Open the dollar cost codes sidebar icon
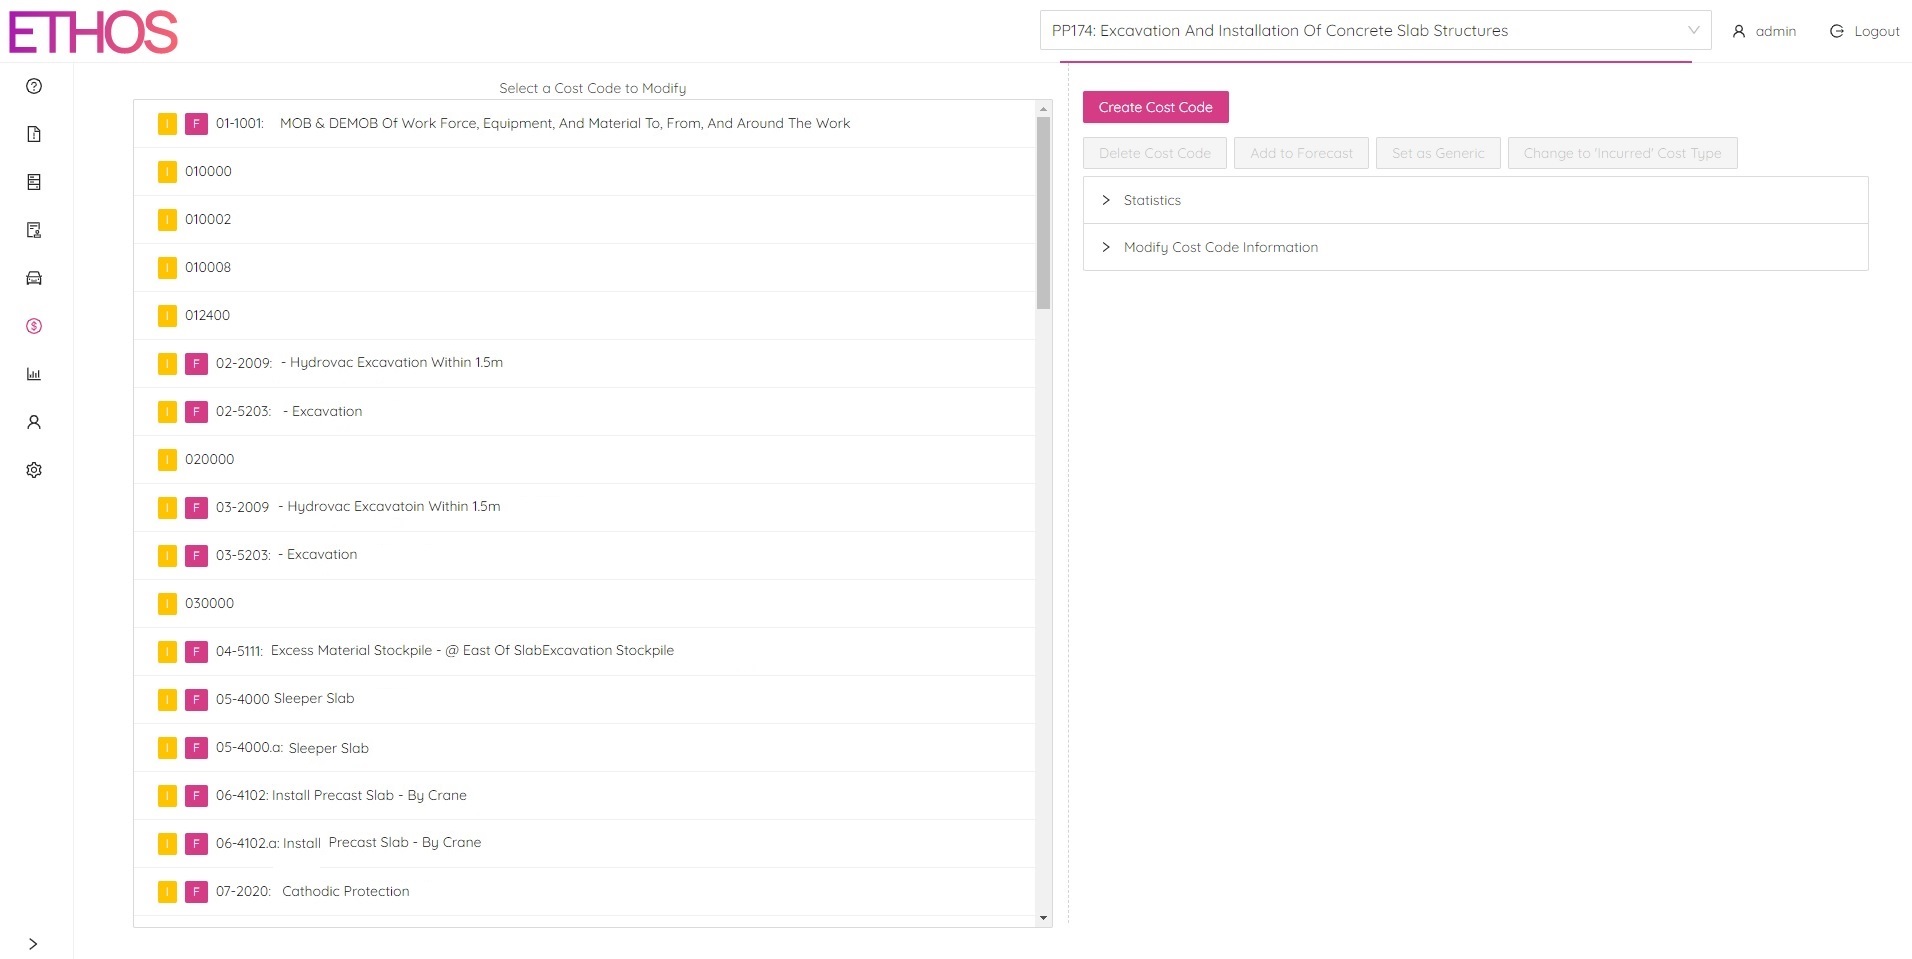The image size is (1912, 959). click(x=34, y=326)
